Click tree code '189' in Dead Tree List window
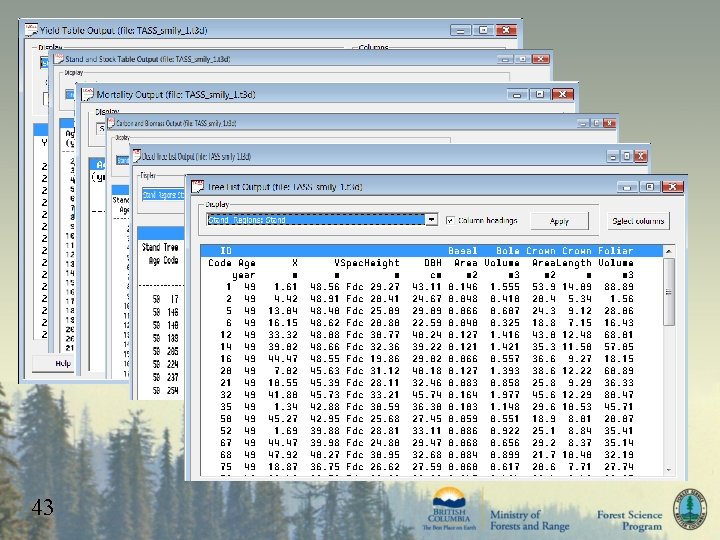 click(173, 338)
